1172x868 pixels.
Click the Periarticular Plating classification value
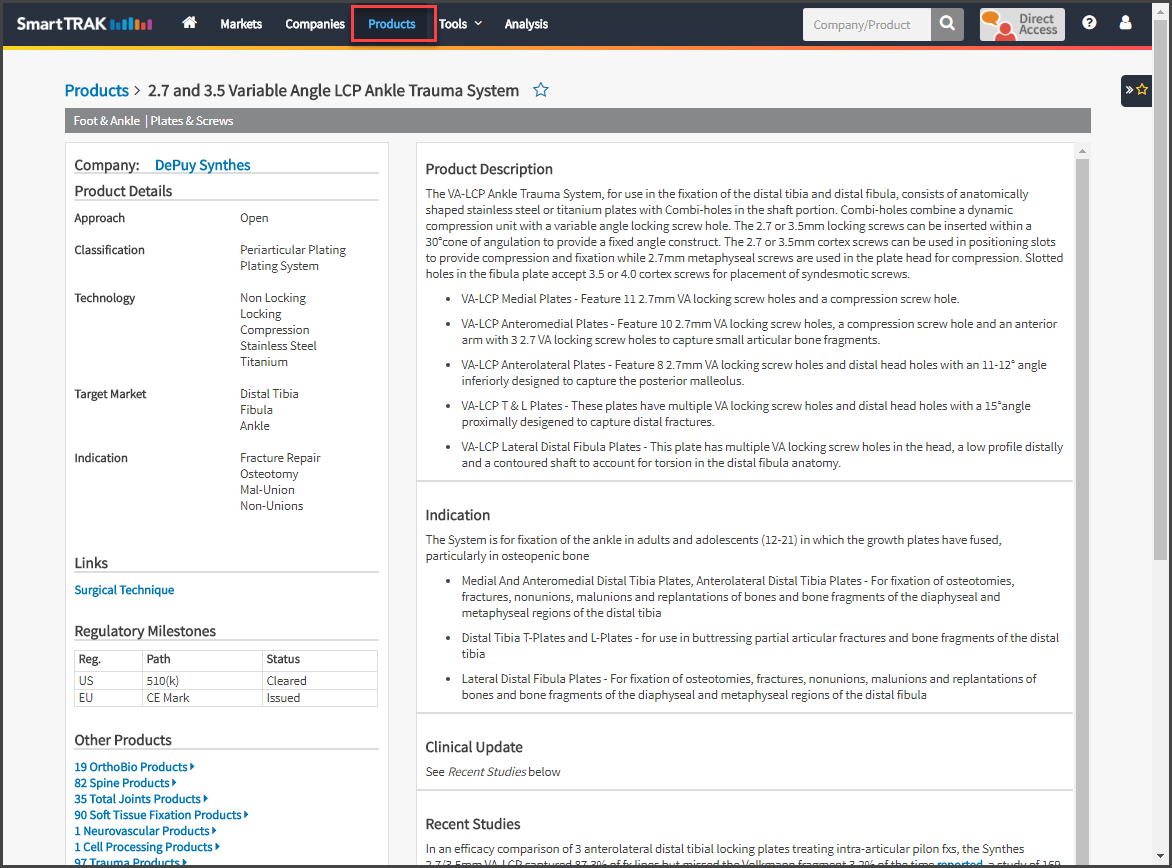pos(293,250)
